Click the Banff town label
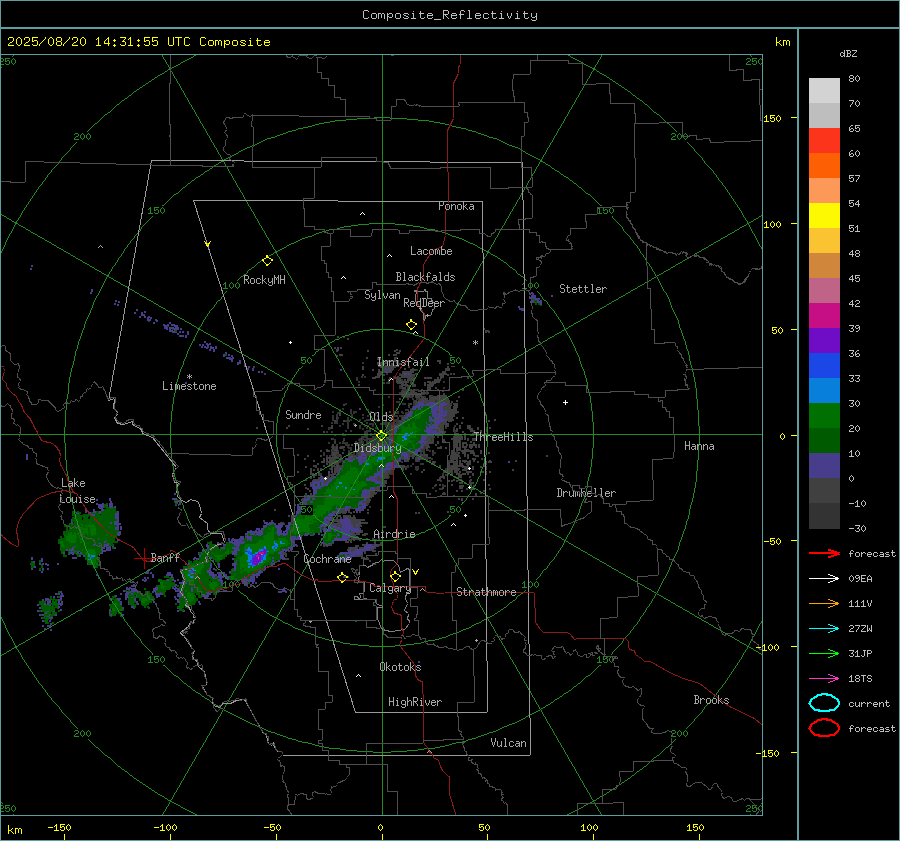The width and height of the screenshot is (900, 841). pyautogui.click(x=165, y=558)
